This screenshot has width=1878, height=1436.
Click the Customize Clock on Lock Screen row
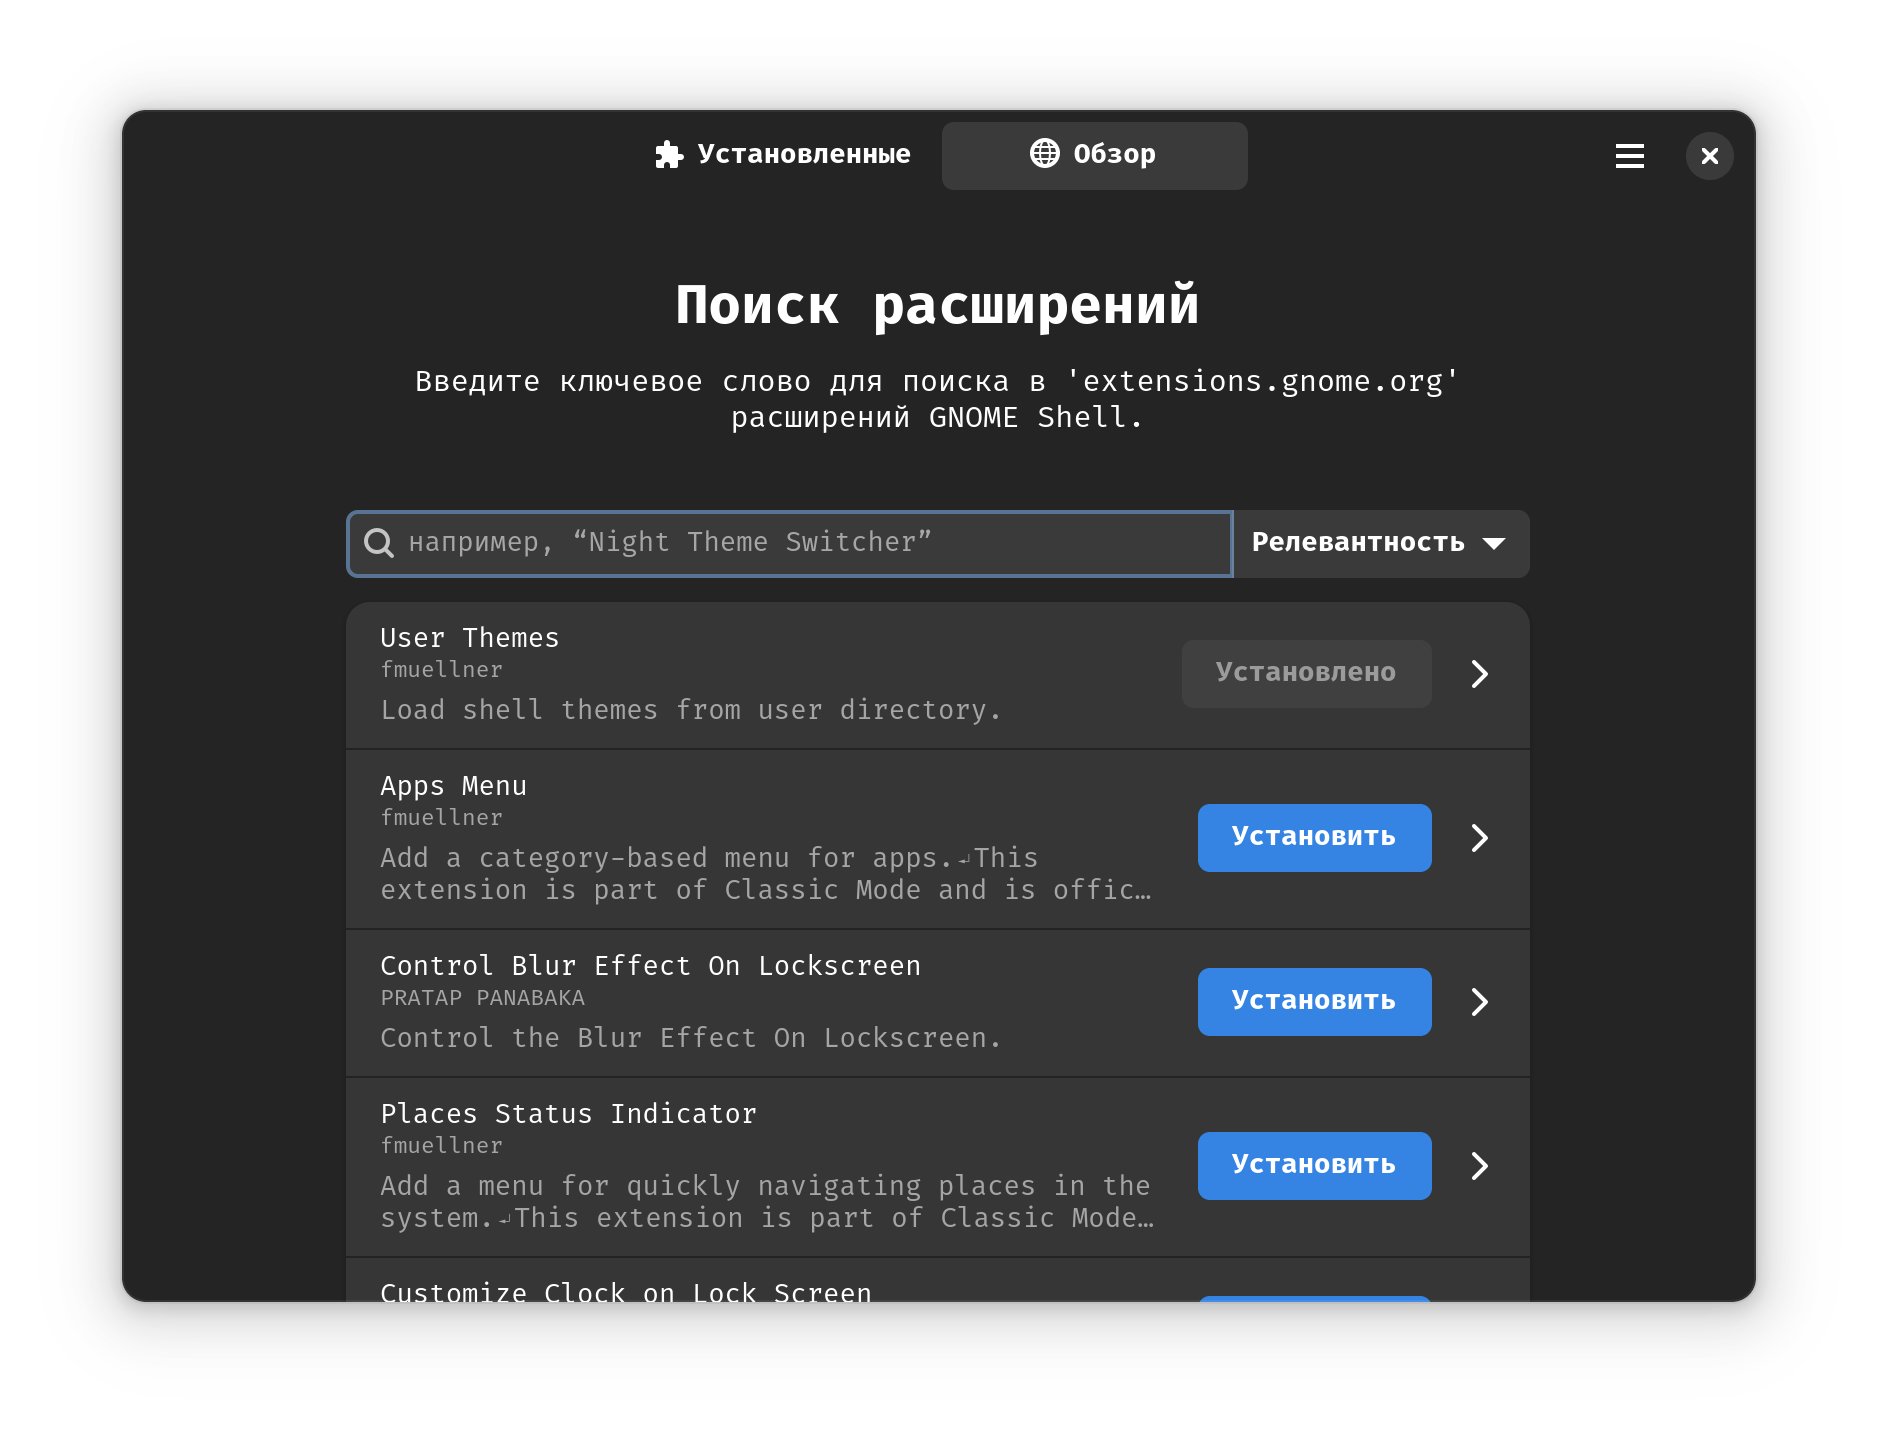(938, 1280)
